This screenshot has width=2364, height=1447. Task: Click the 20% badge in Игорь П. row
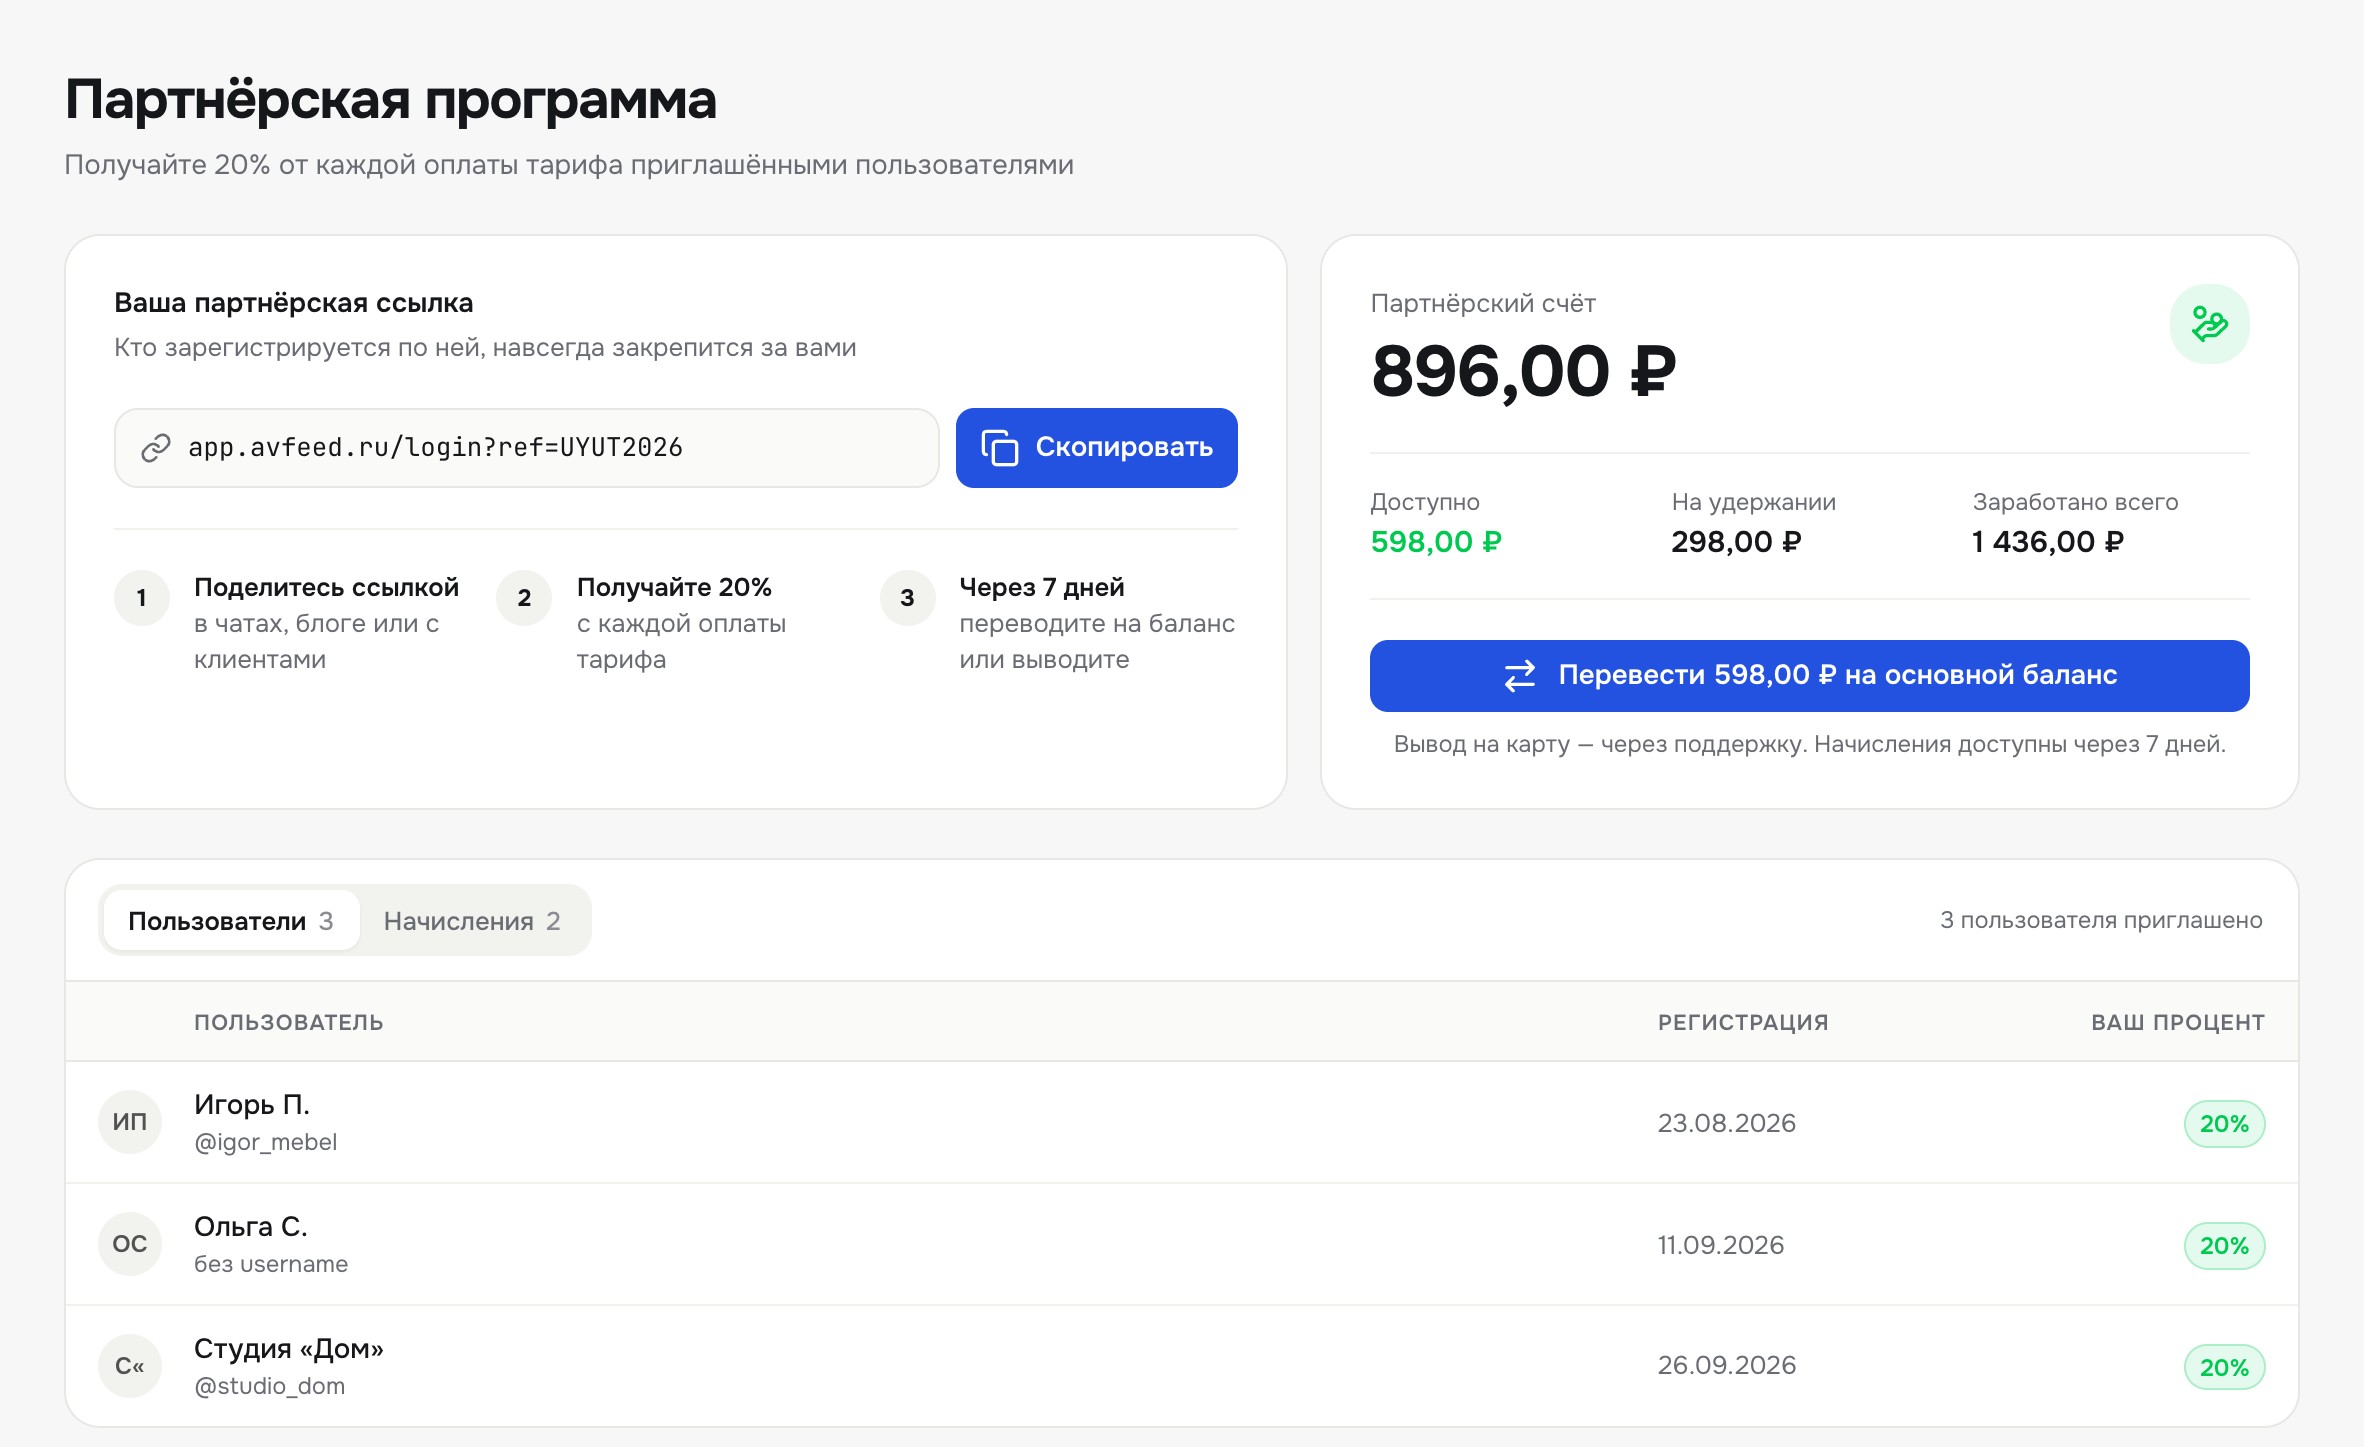(x=2224, y=1124)
